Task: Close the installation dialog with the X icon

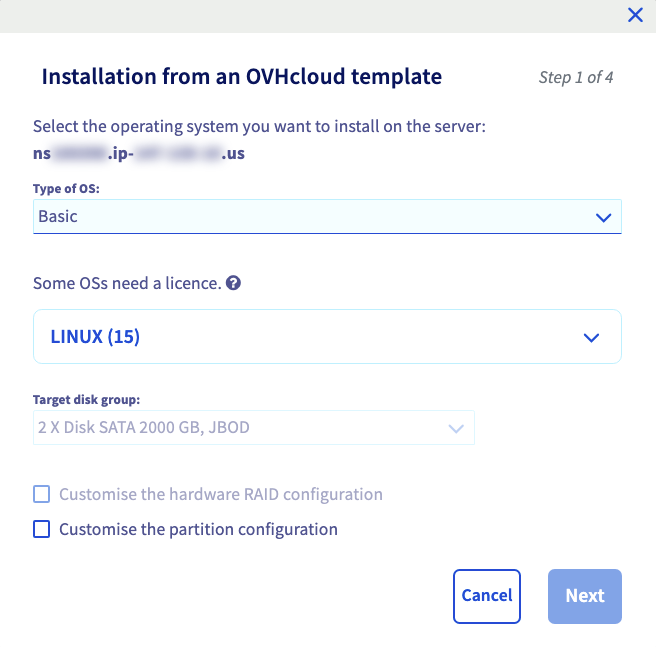Action: click(634, 15)
